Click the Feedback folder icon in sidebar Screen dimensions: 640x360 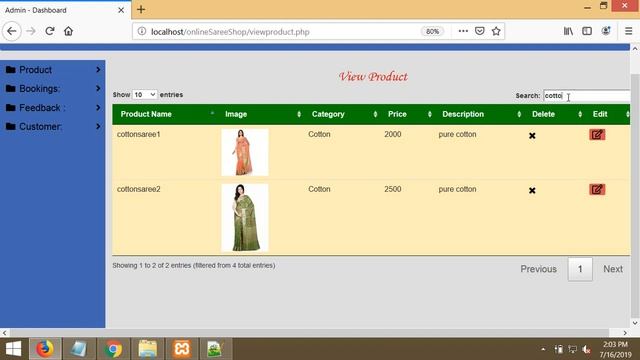pyautogui.click(x=11, y=108)
